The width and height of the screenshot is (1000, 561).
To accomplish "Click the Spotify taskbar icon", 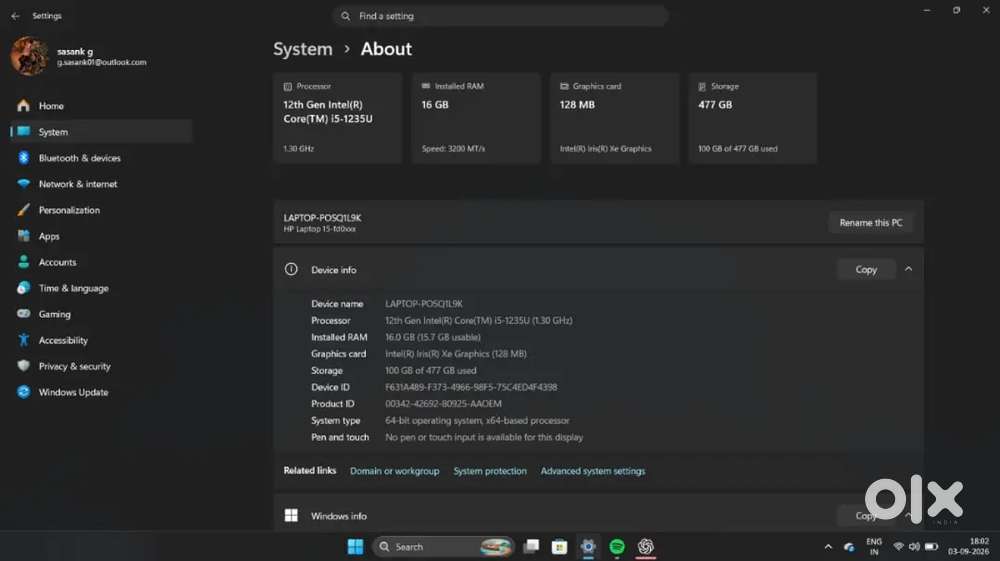I will pyautogui.click(x=617, y=547).
